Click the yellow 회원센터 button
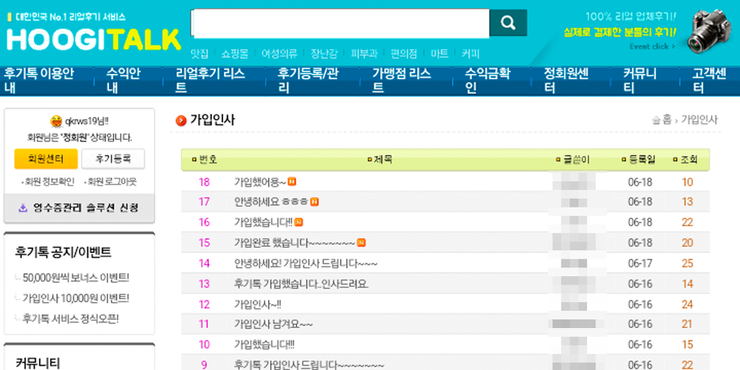 click(46, 159)
